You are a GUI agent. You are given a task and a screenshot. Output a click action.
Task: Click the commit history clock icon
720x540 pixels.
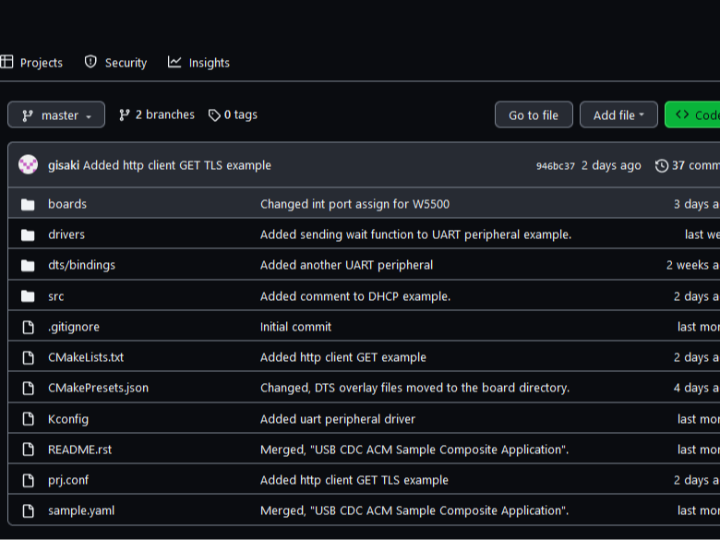click(661, 166)
